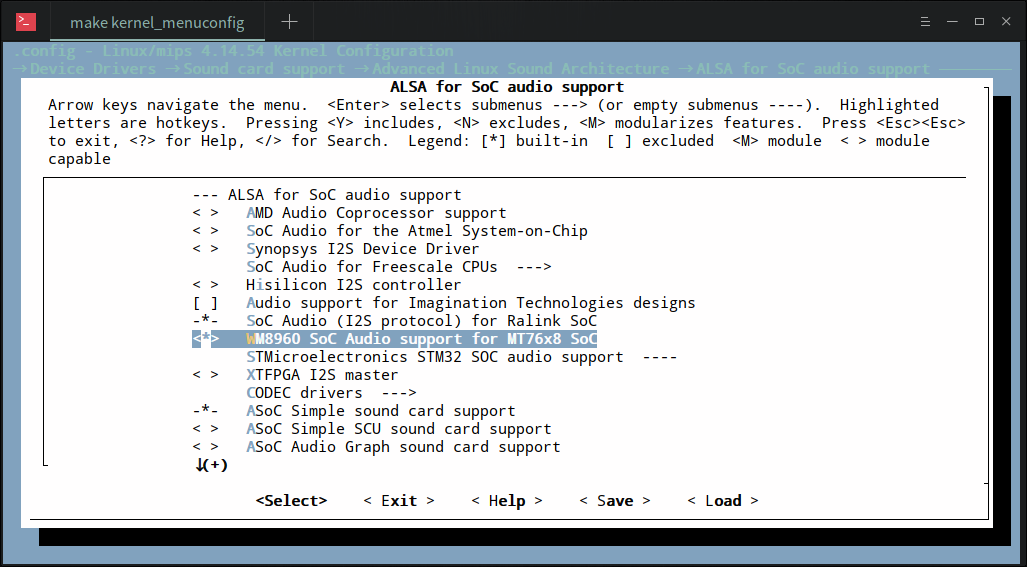Click the down-arrow (+) more items indicator
This screenshot has width=1027, height=567.
click(x=211, y=466)
